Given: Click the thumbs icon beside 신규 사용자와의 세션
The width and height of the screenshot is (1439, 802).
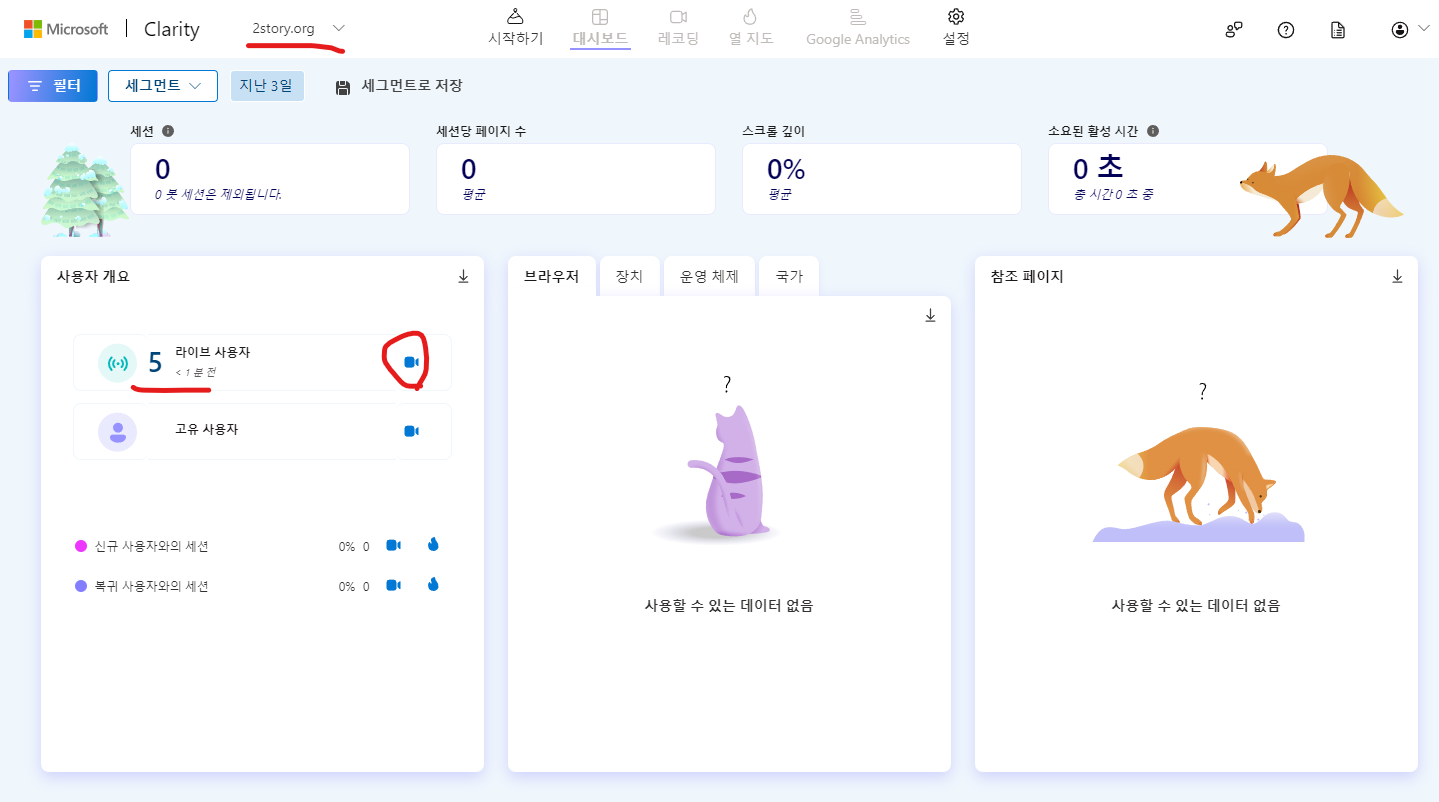Looking at the screenshot, I should pyautogui.click(x=432, y=544).
